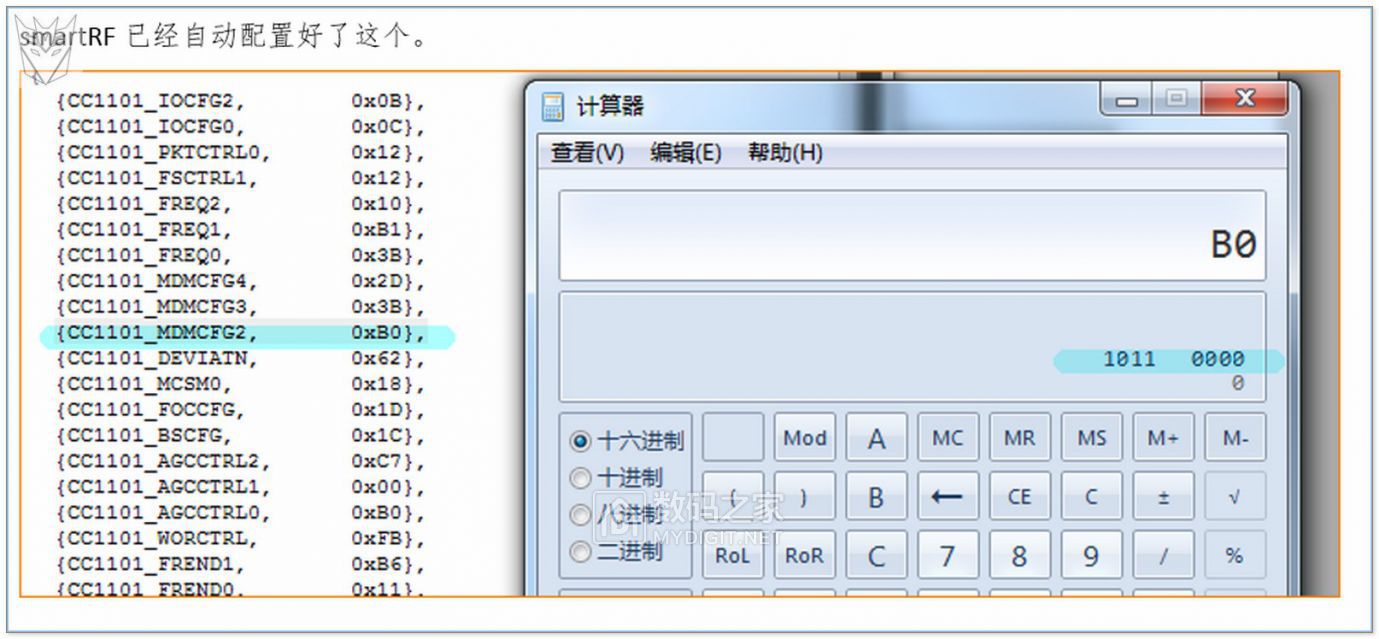Open the 帮助(H) menu
This screenshot has height=639, width=1379.
click(785, 153)
